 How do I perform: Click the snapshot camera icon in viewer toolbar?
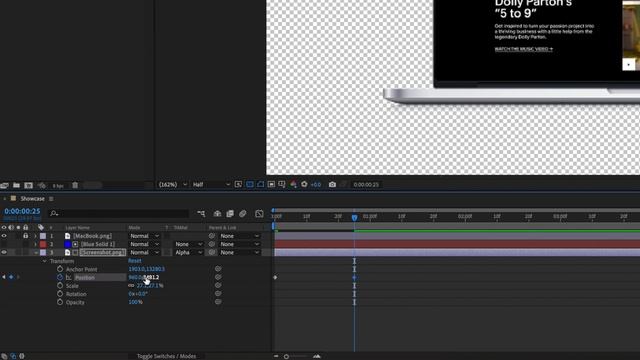[332, 185]
